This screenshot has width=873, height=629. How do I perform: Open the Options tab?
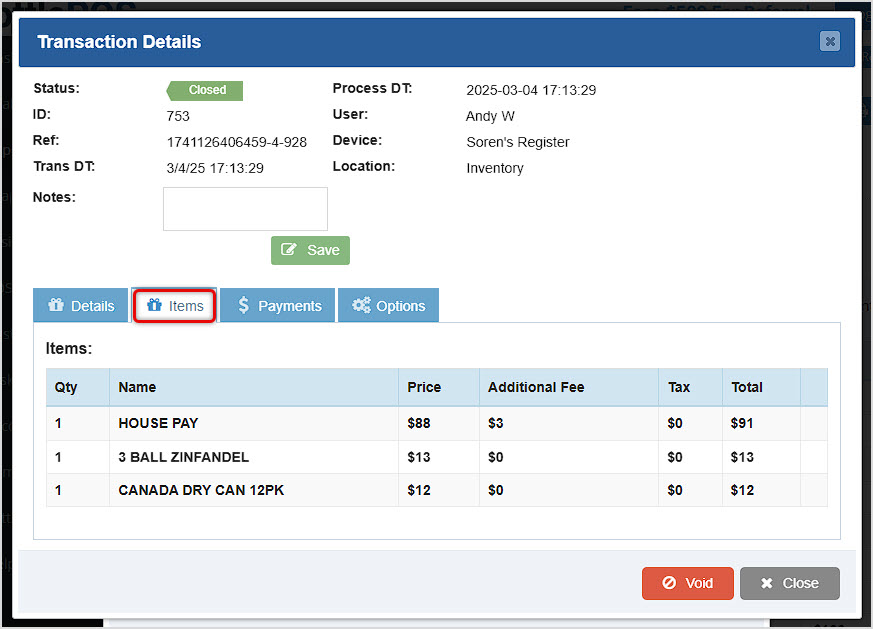[x=388, y=305]
